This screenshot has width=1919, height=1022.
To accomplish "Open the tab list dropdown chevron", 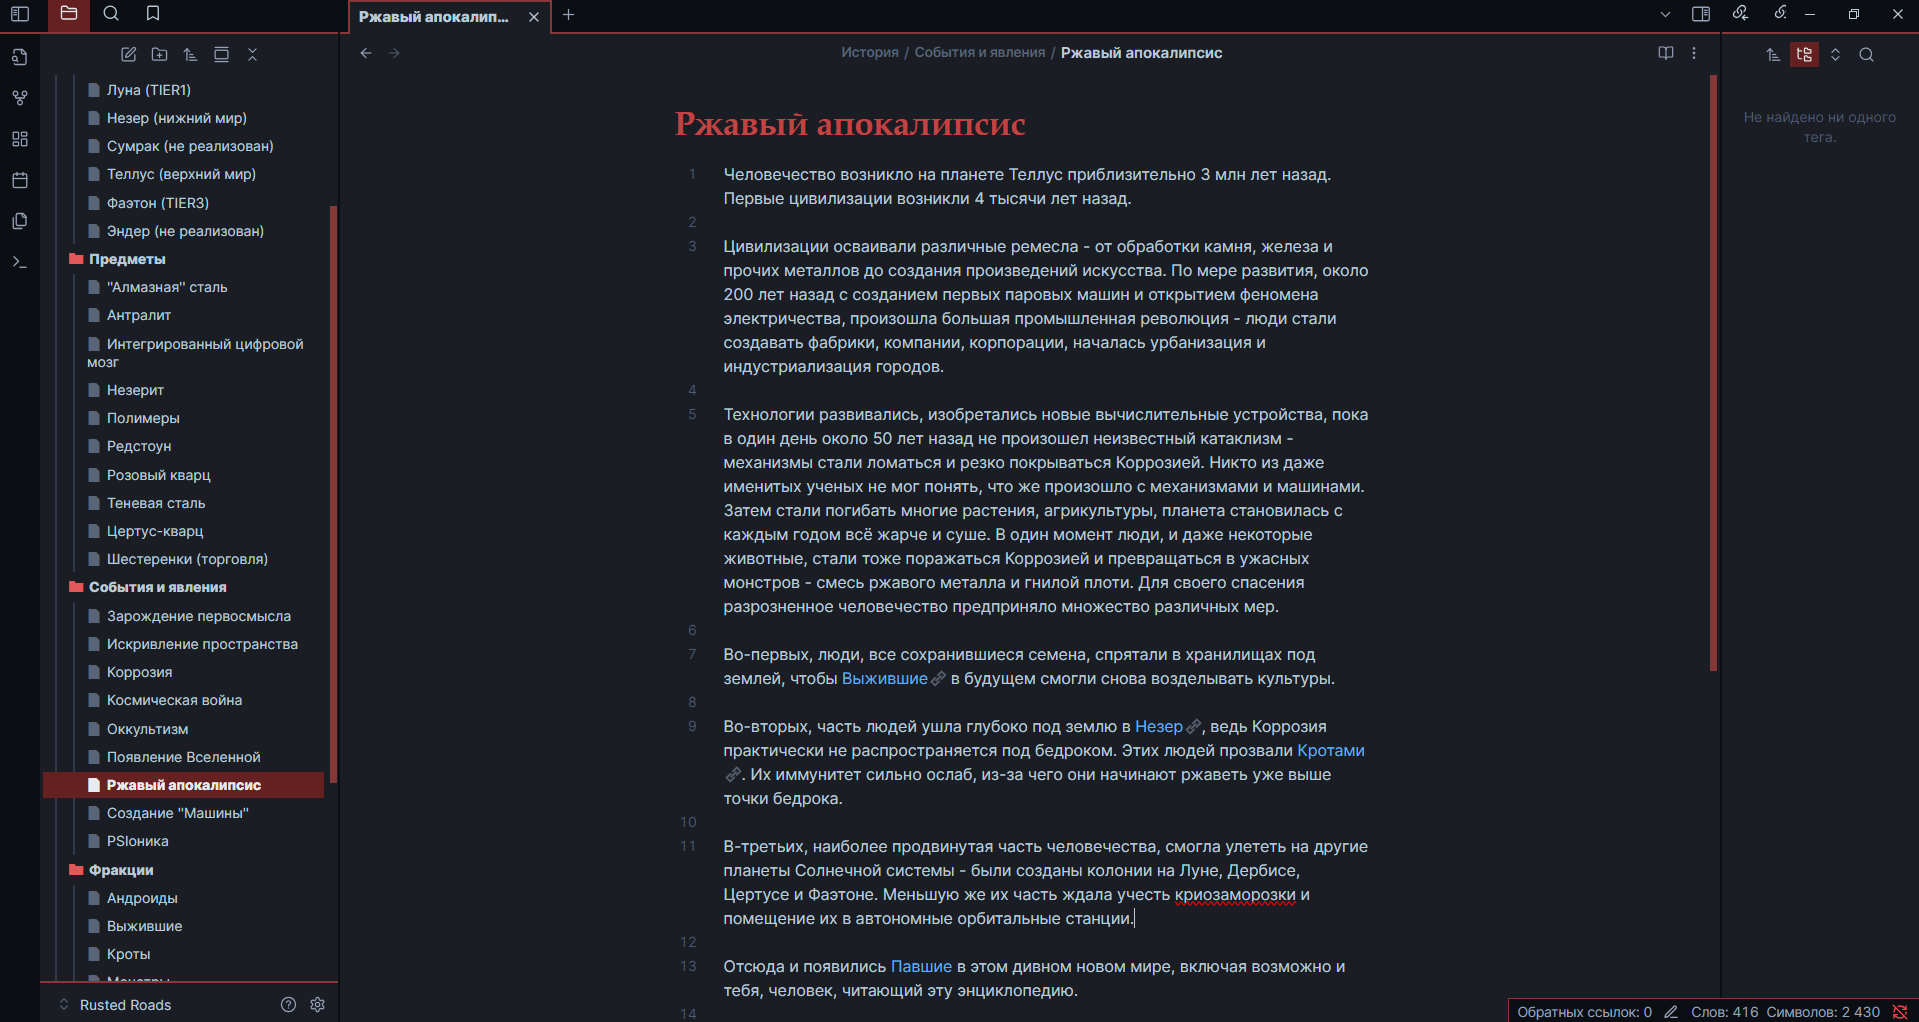I will [1665, 15].
